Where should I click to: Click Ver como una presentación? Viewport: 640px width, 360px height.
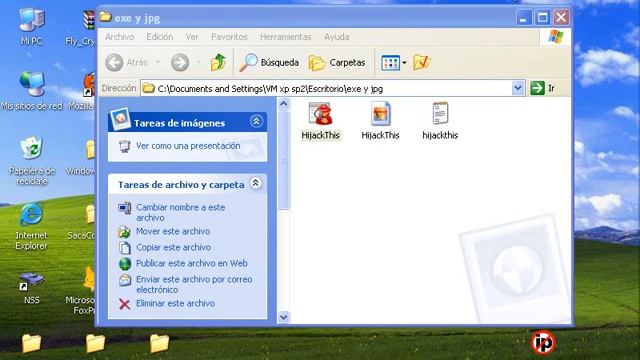pyautogui.click(x=188, y=146)
